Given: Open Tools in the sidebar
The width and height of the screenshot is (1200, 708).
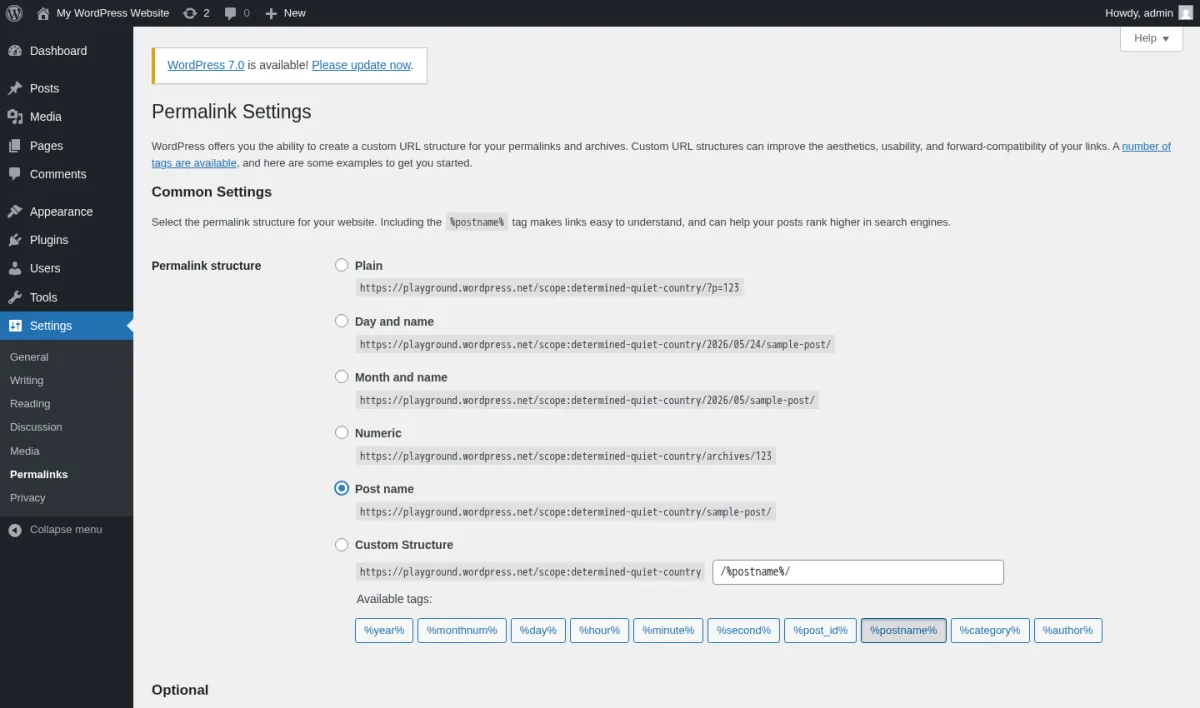Looking at the screenshot, I should (66, 297).
